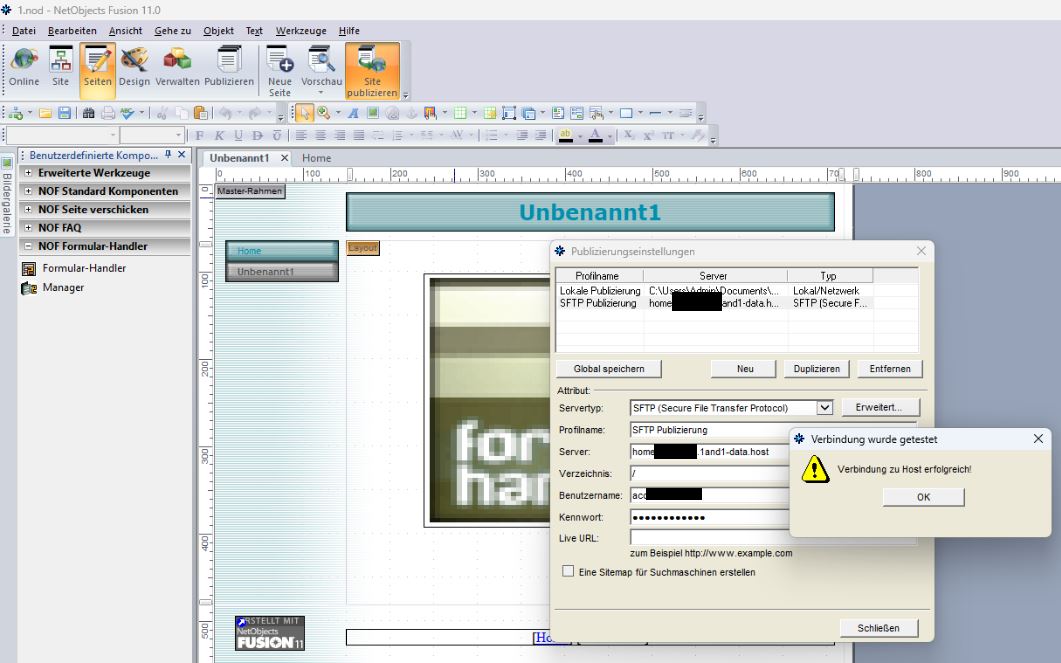The width and height of the screenshot is (1061, 663).
Task: Expand NOF Standard Komponenten group
Action: click(x=28, y=191)
